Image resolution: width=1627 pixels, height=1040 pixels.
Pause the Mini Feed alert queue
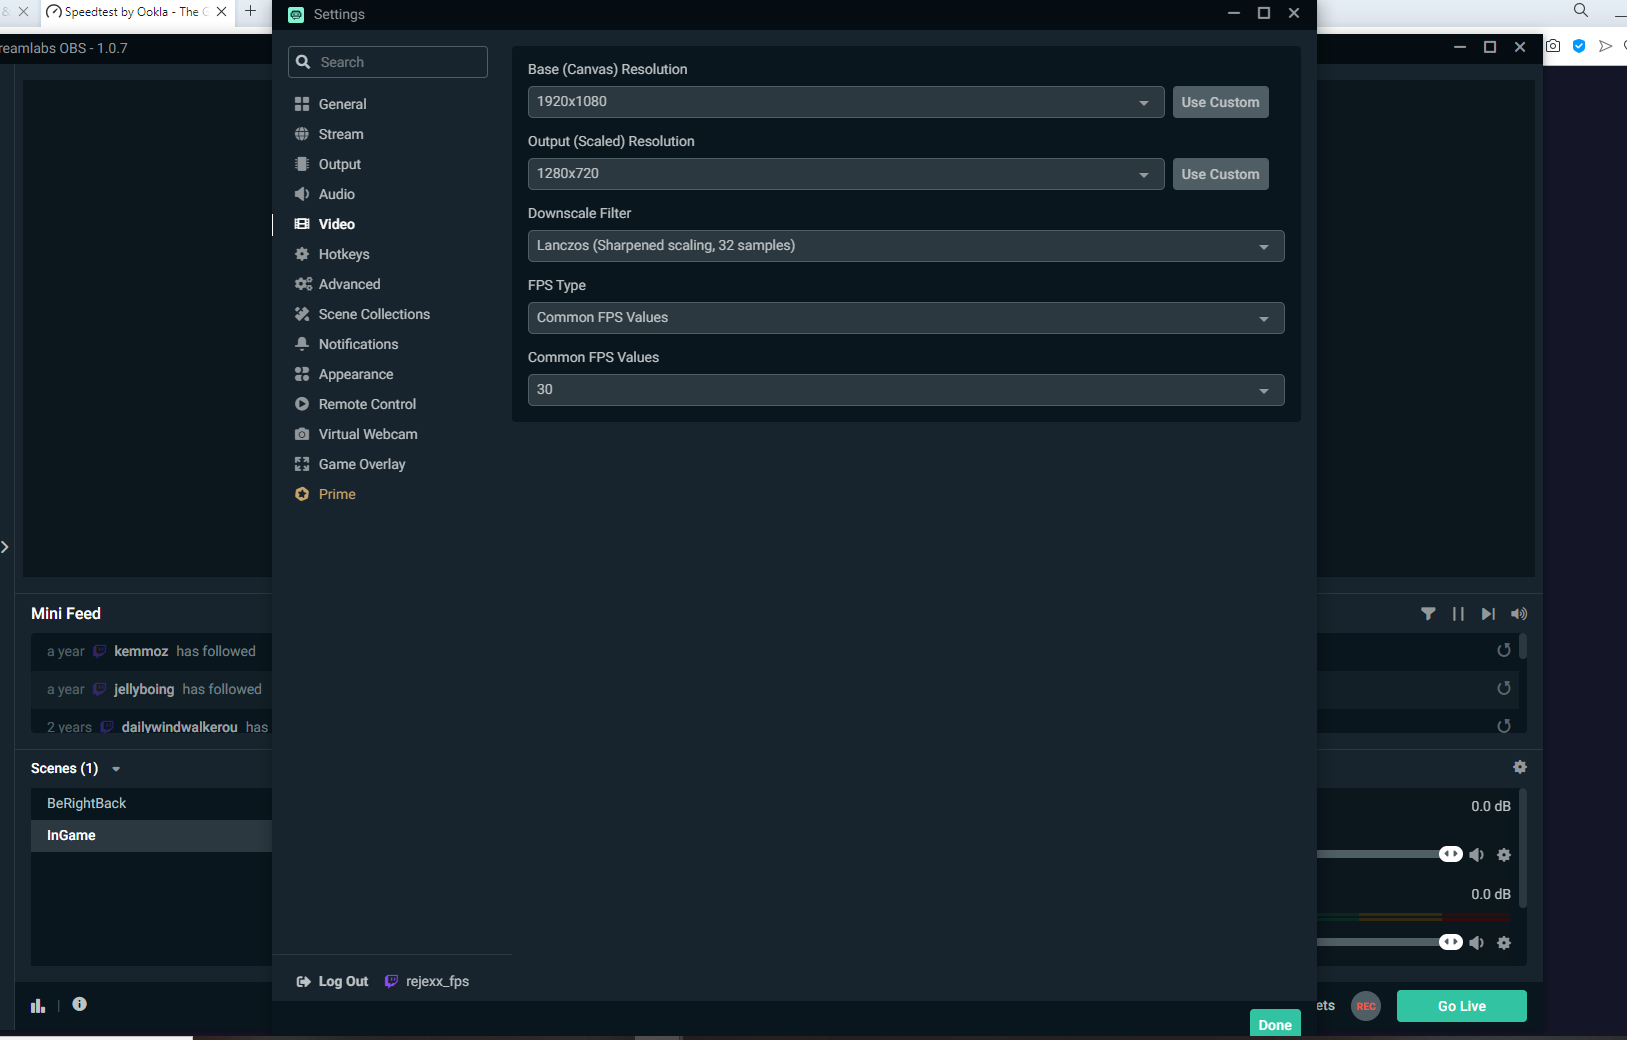tap(1458, 614)
